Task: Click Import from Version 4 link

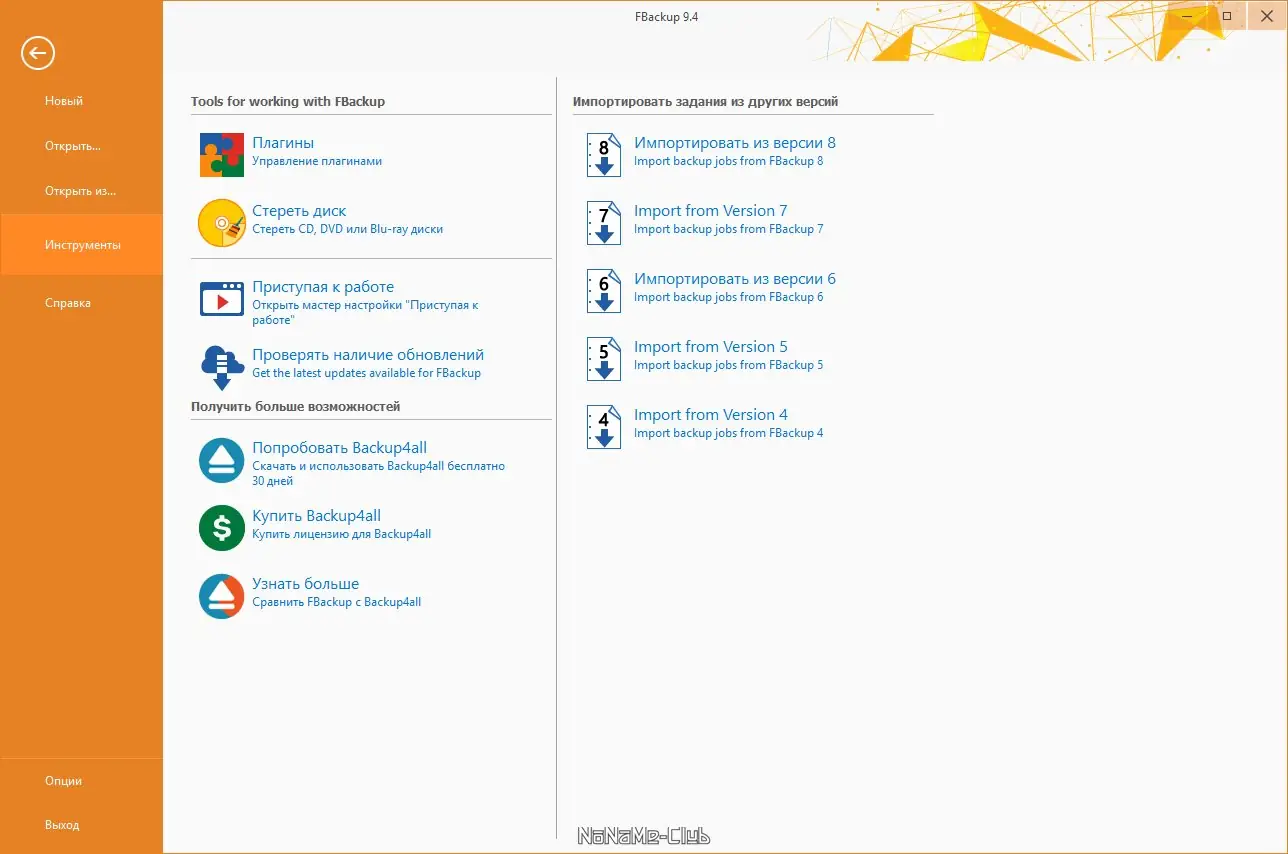Action: [711, 415]
